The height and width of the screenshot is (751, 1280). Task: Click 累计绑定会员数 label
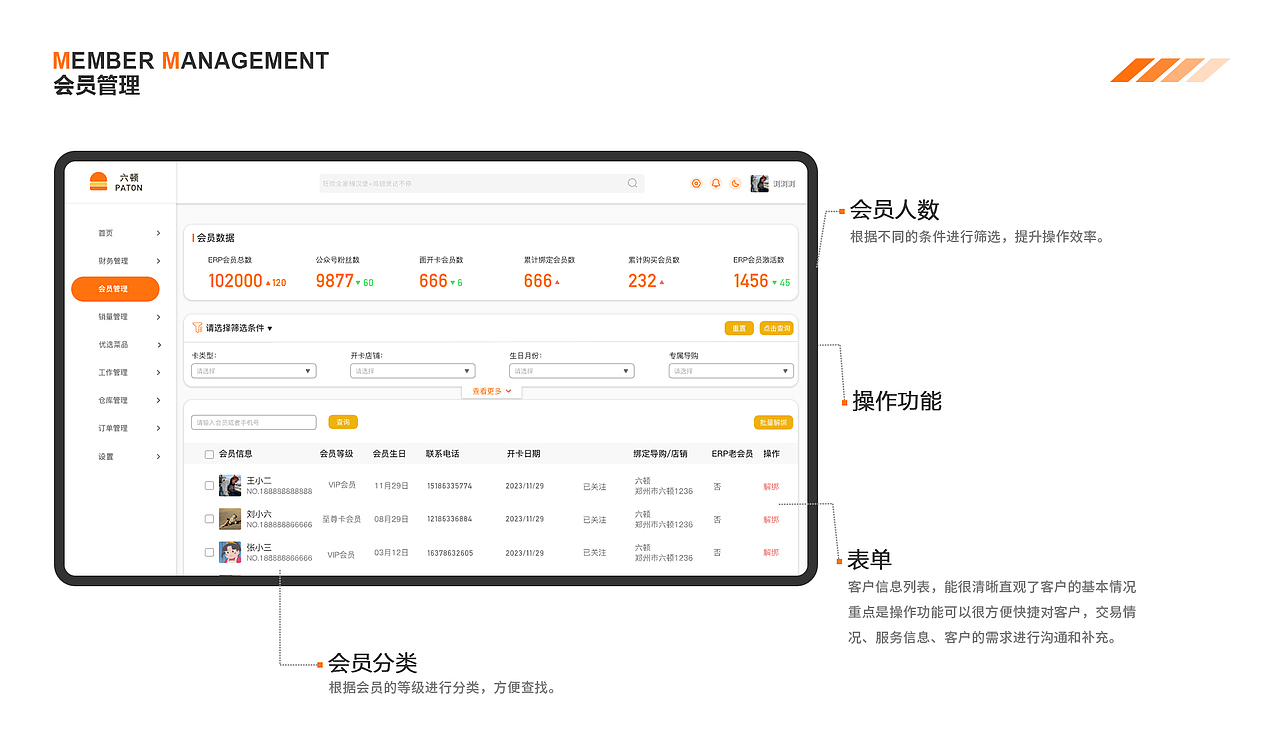click(x=550, y=260)
